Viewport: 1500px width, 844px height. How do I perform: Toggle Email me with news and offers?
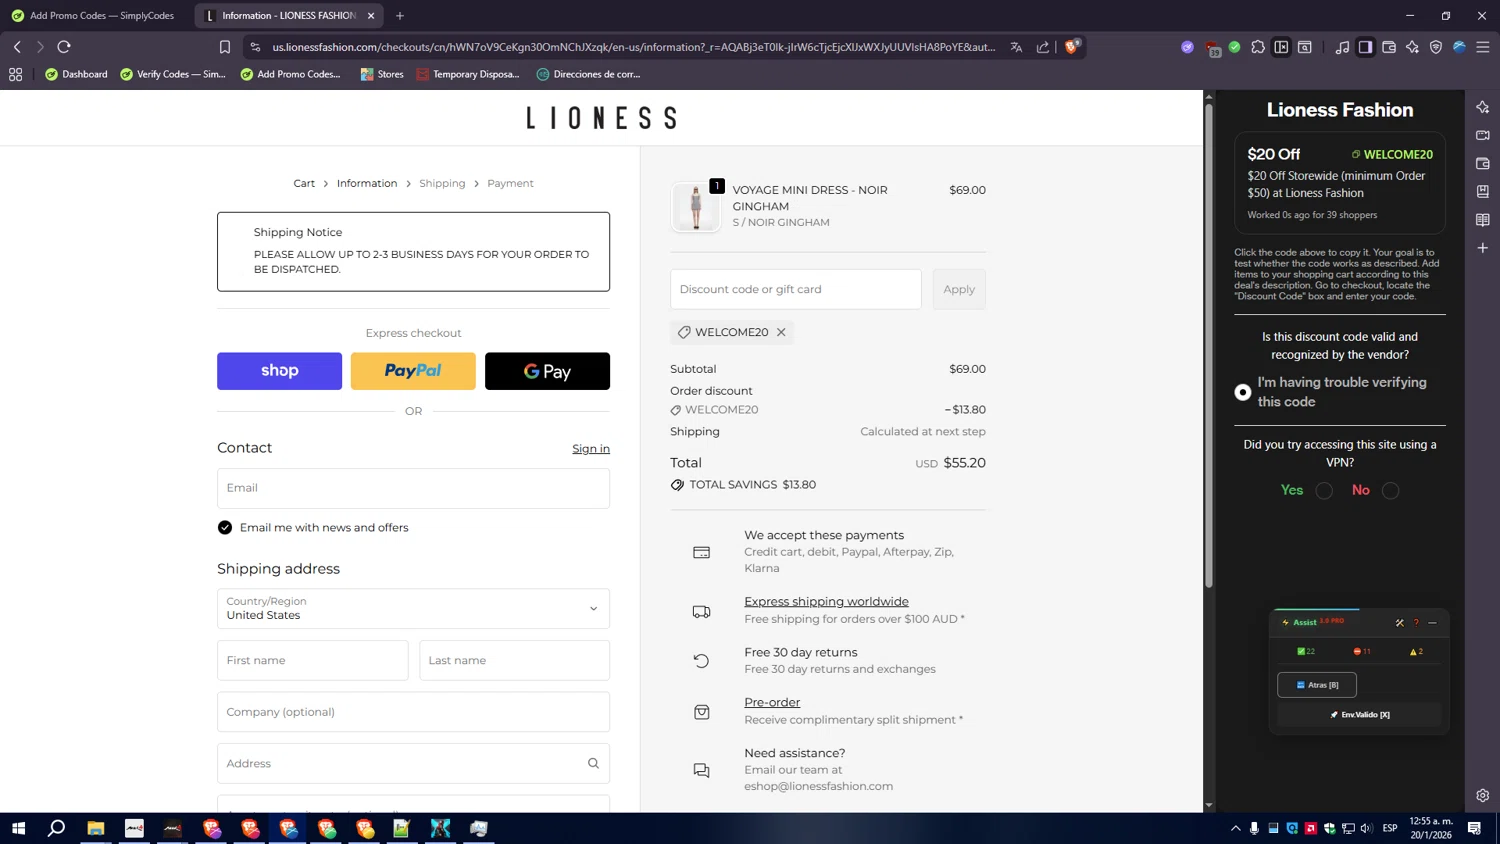(225, 528)
